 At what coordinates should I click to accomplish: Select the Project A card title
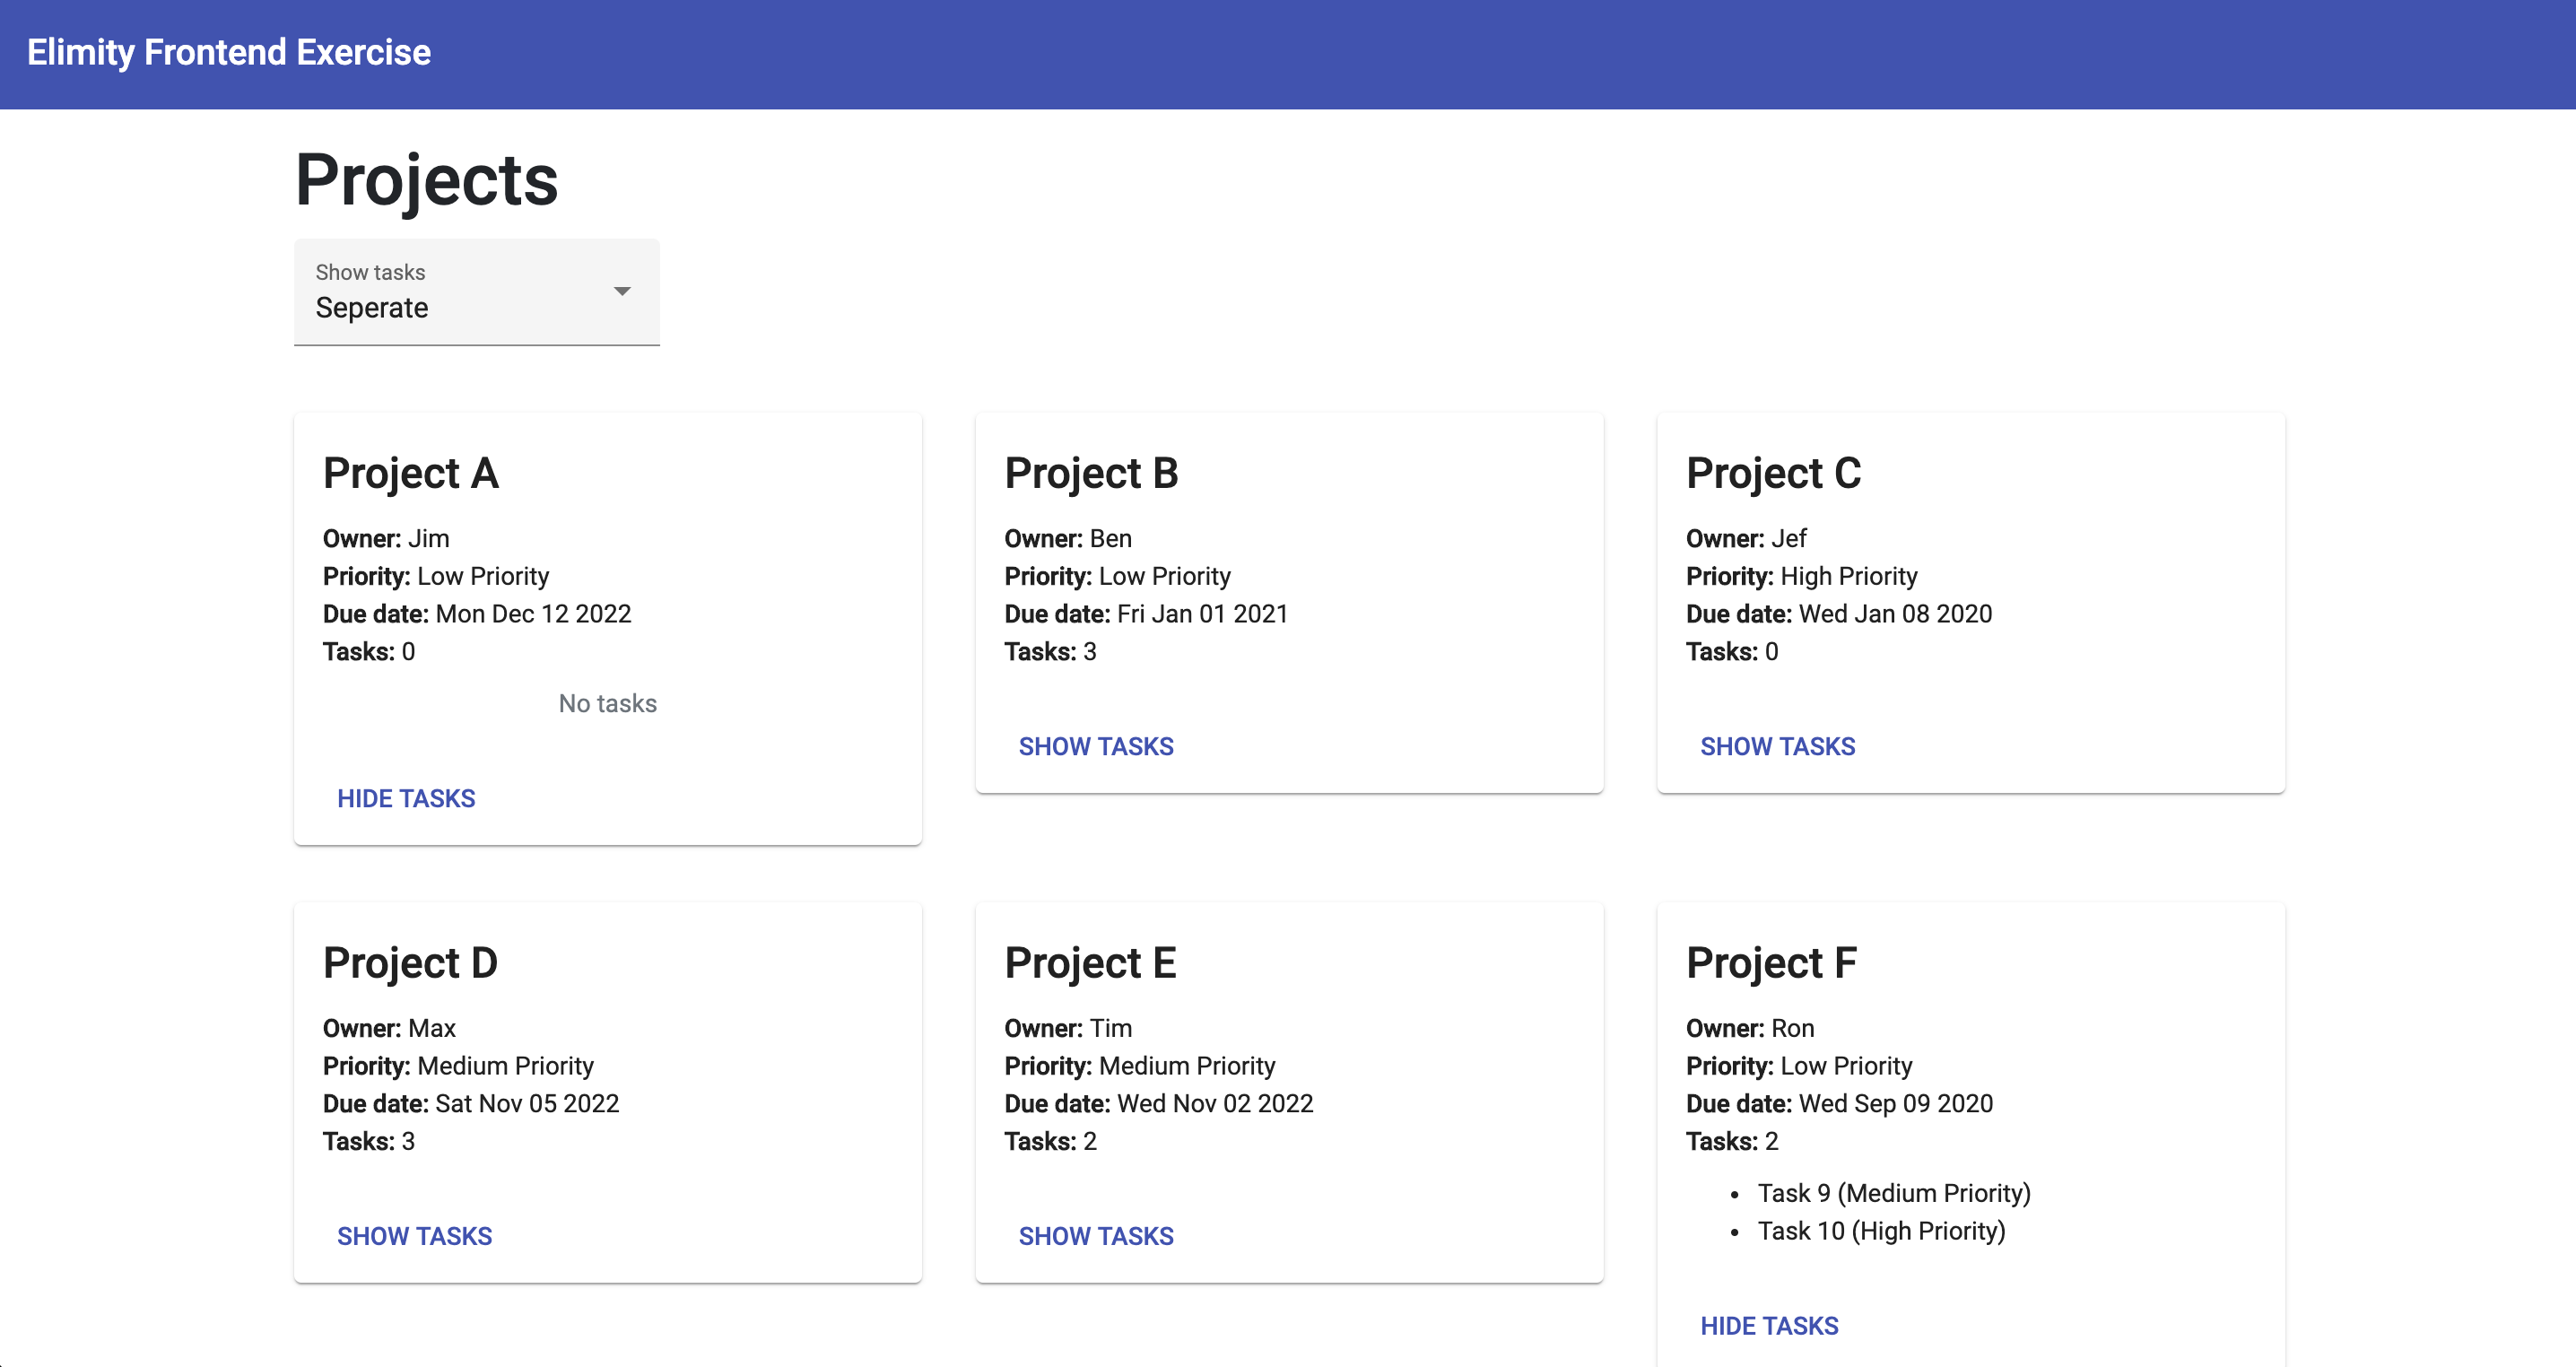point(410,473)
